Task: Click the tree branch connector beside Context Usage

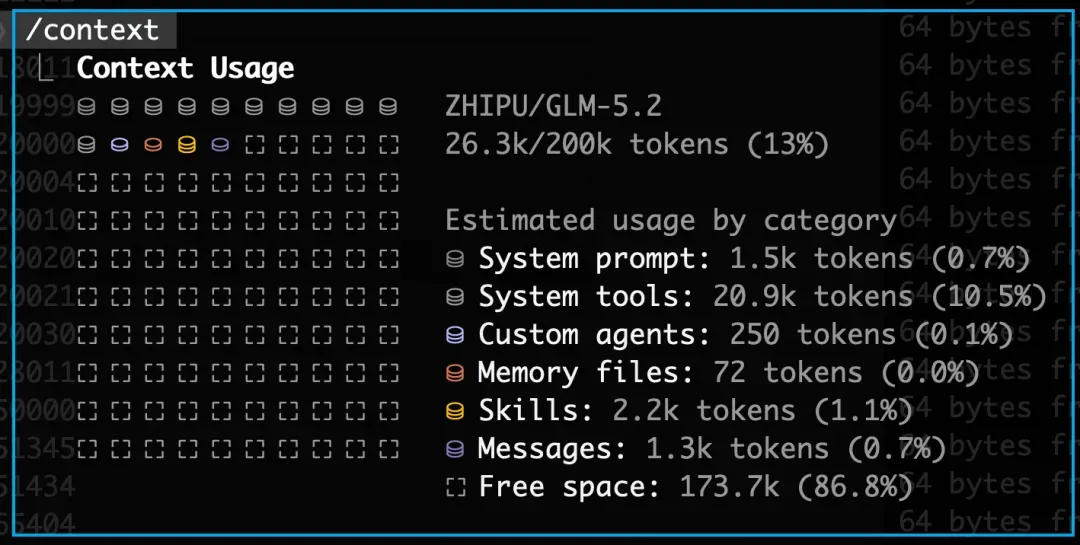Action: (x=45, y=68)
